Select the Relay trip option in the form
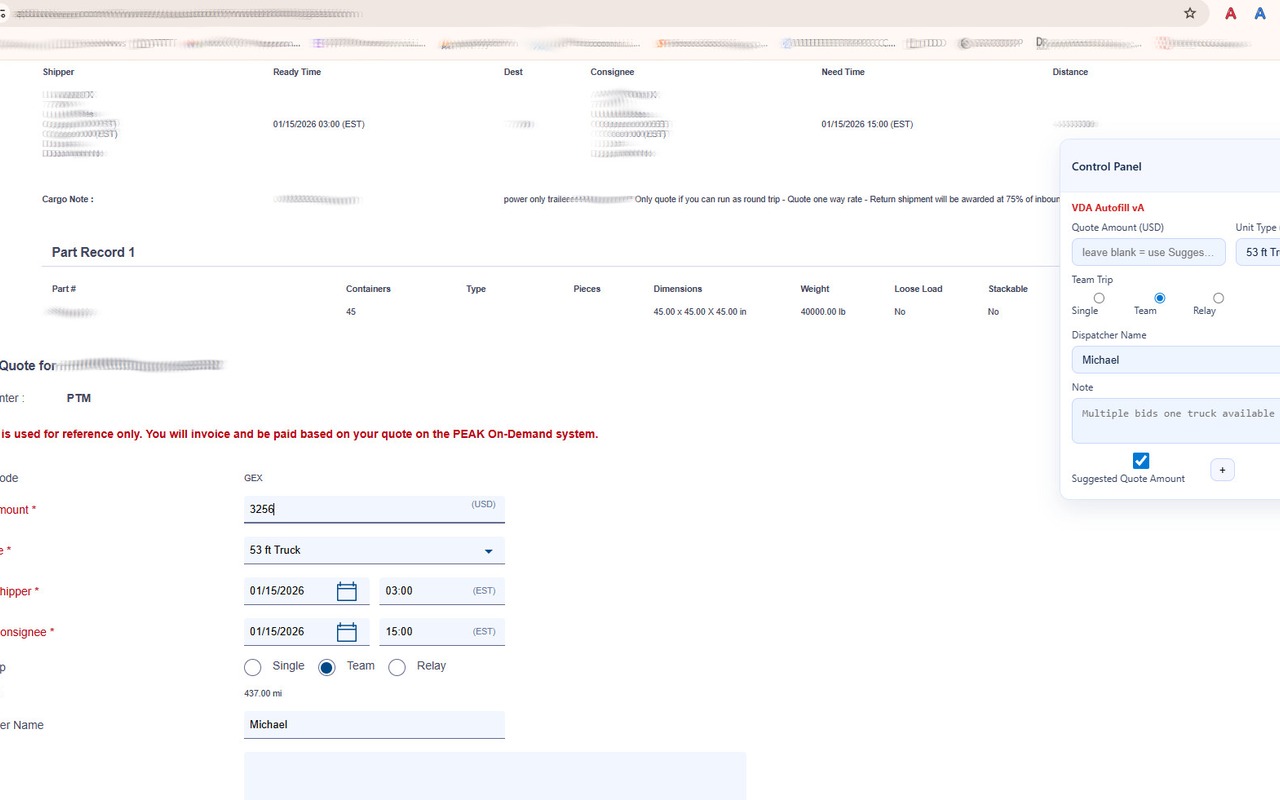The width and height of the screenshot is (1280, 800). click(397, 666)
